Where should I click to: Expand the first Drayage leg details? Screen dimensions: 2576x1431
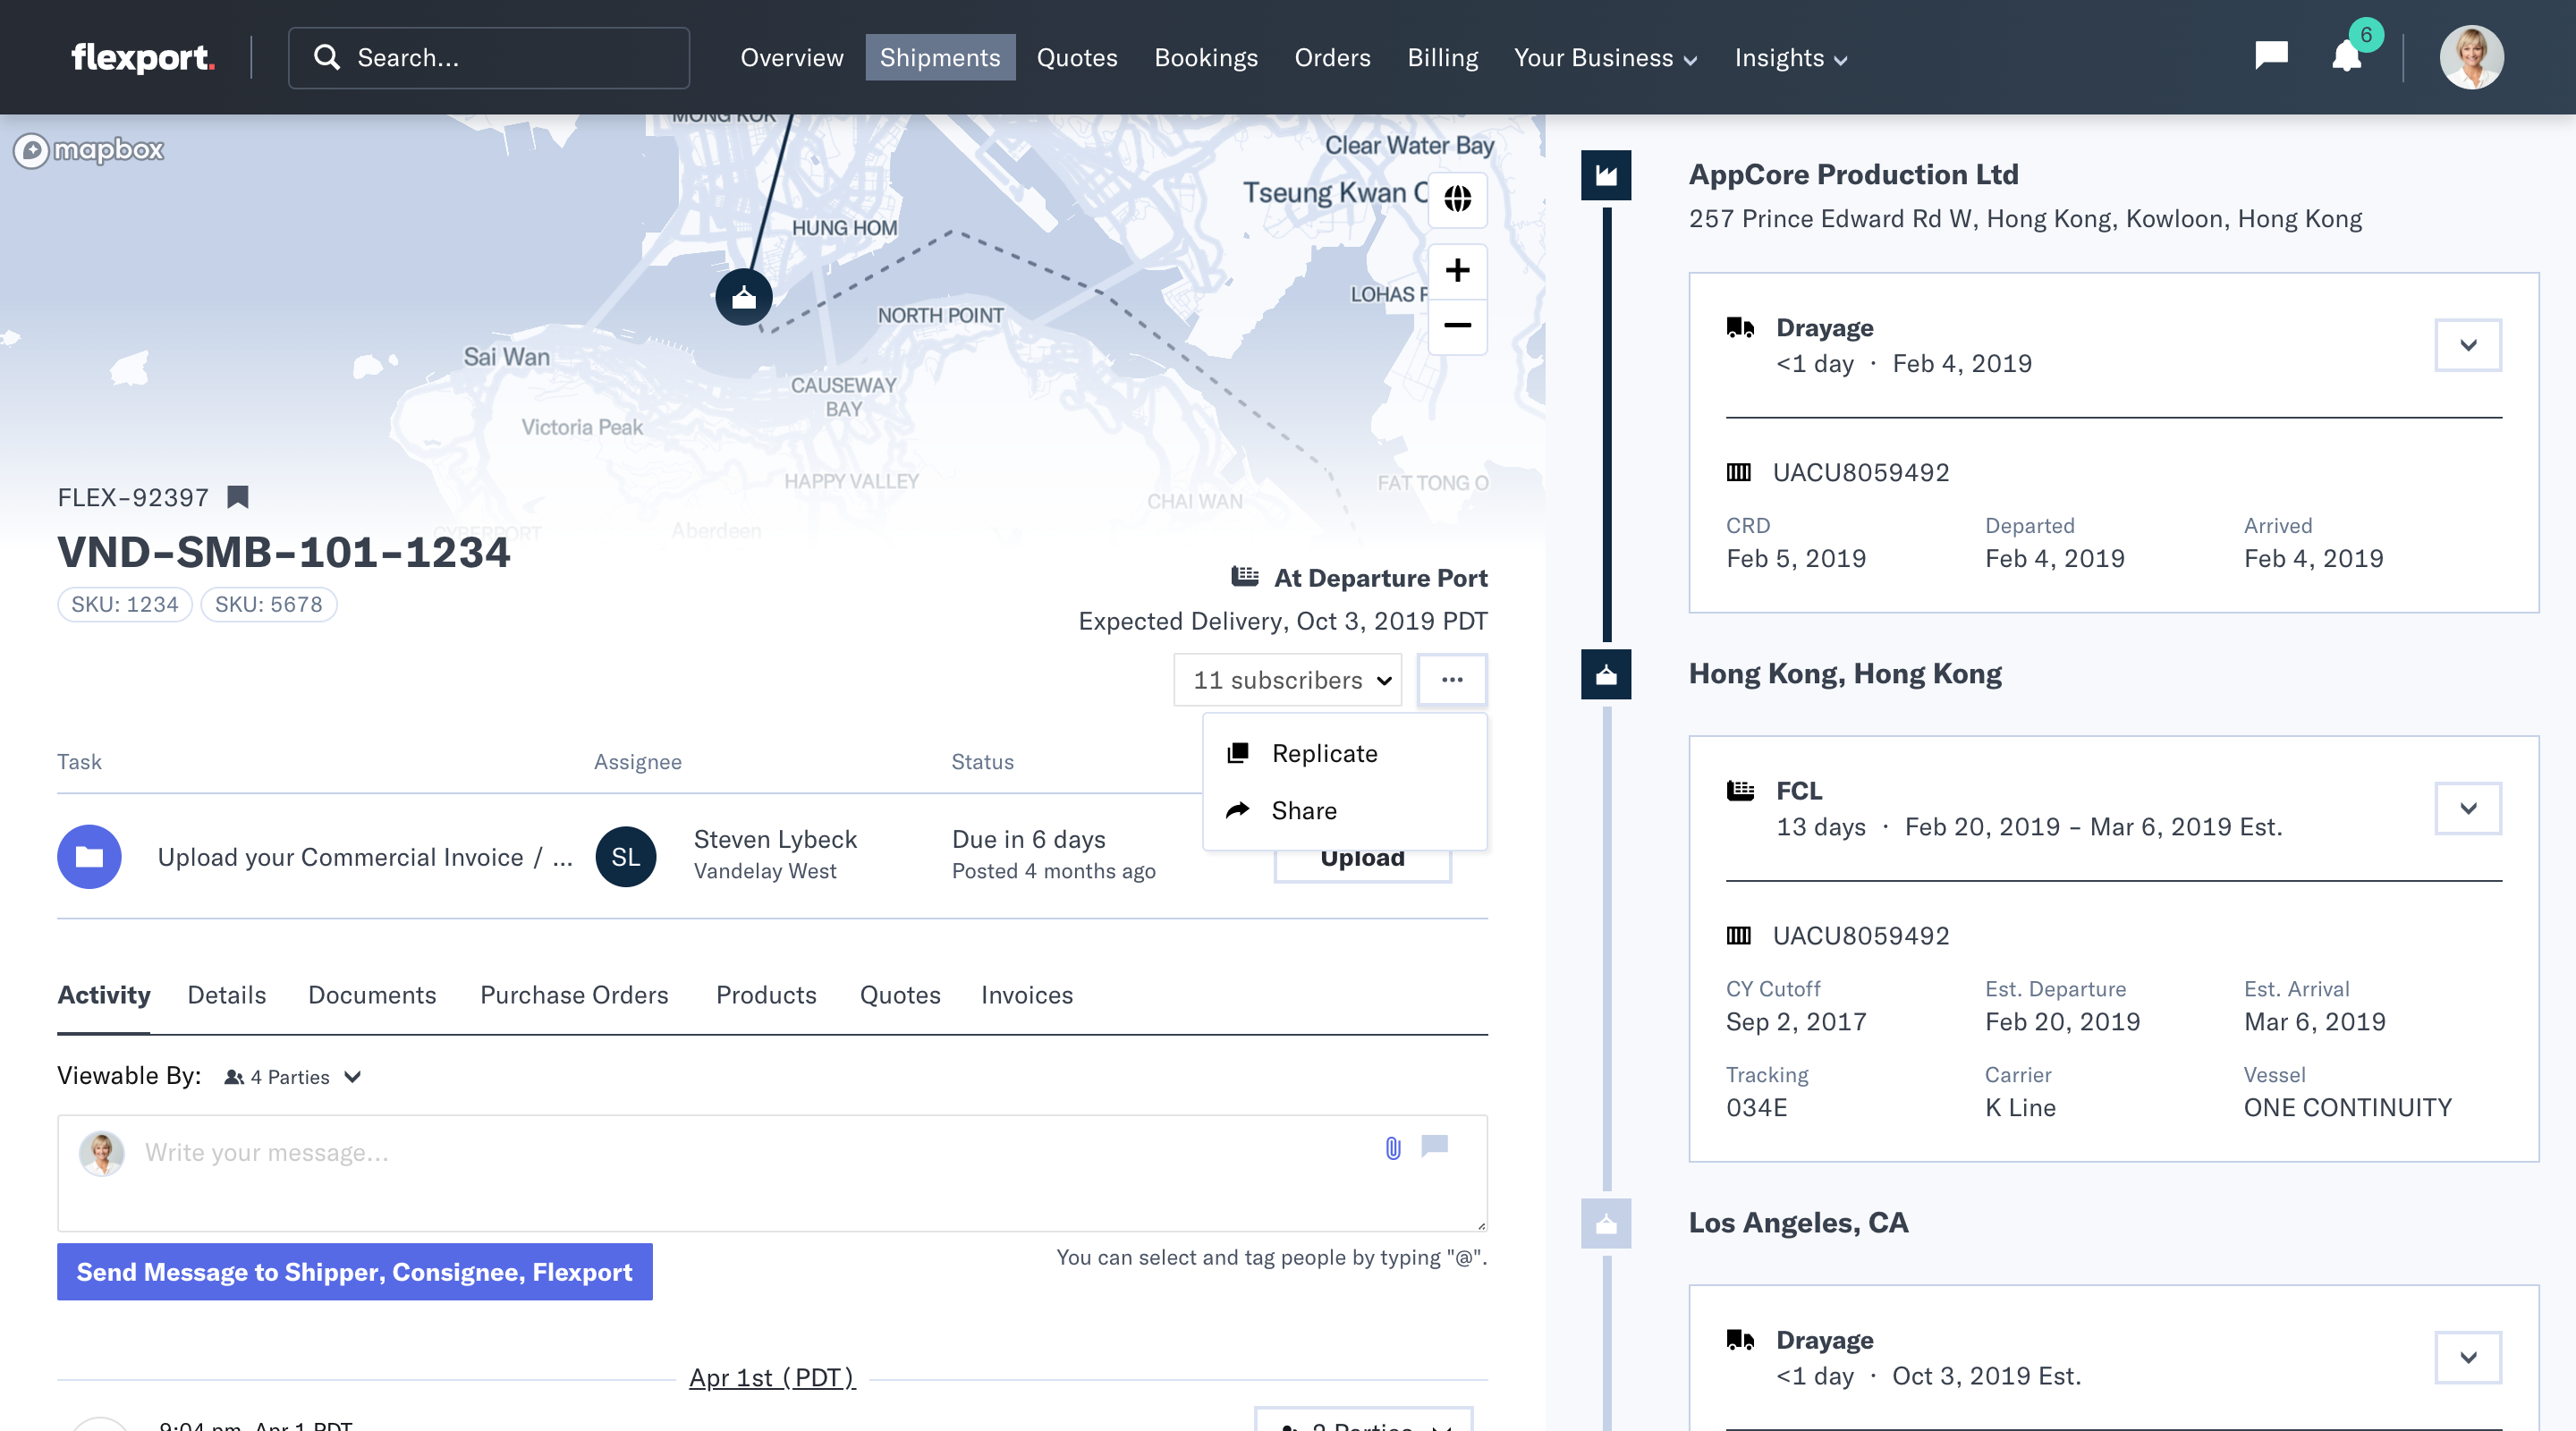(2467, 345)
